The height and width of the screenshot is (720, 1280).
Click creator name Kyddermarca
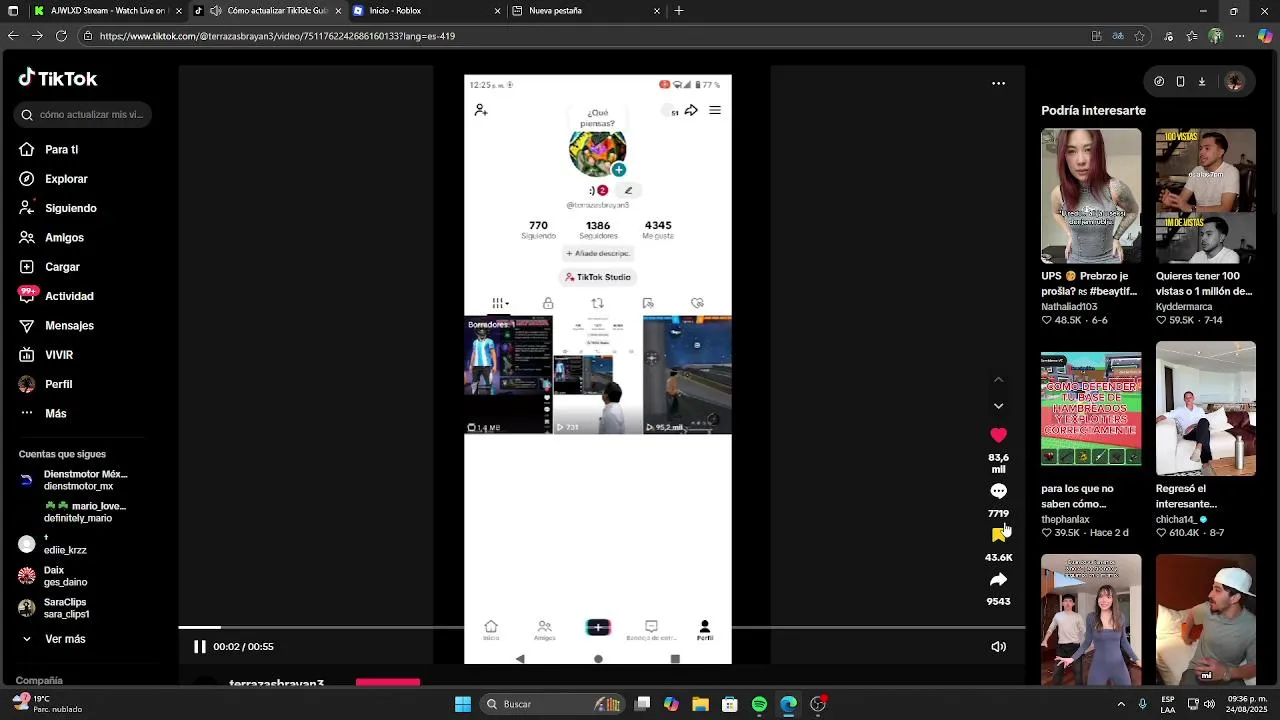pyautogui.click(x=1184, y=307)
